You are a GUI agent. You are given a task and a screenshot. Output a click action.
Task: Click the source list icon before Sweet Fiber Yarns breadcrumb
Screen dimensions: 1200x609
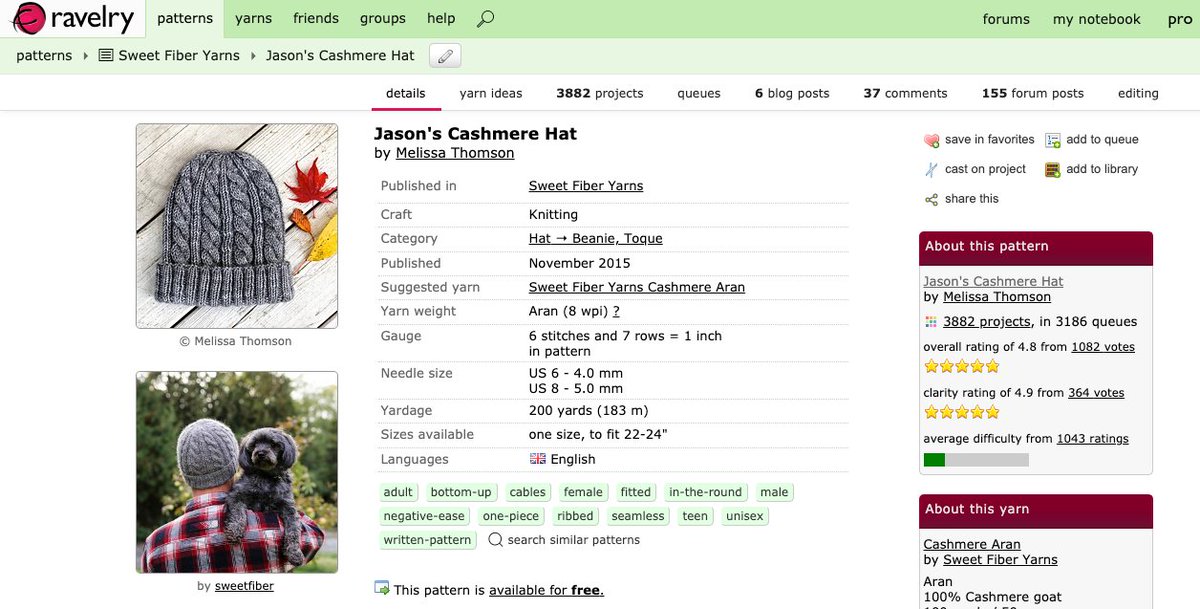tap(106, 56)
